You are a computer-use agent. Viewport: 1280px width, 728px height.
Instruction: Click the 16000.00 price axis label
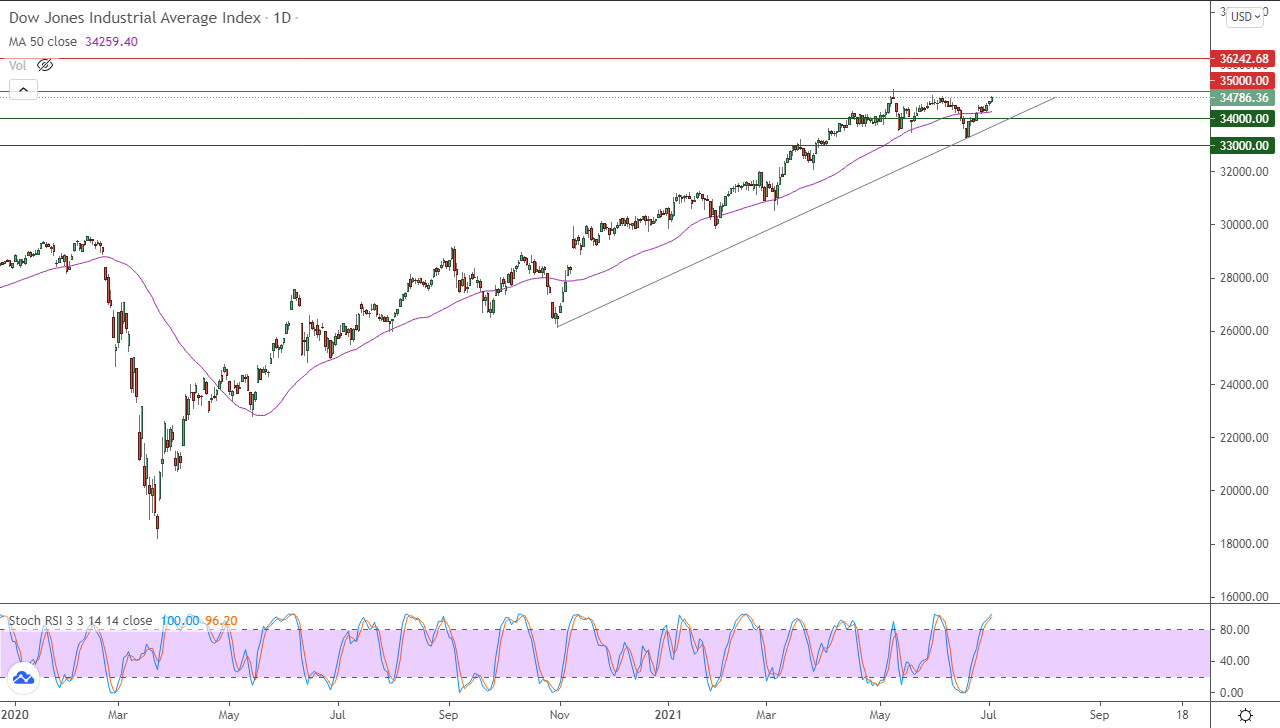pos(1244,598)
